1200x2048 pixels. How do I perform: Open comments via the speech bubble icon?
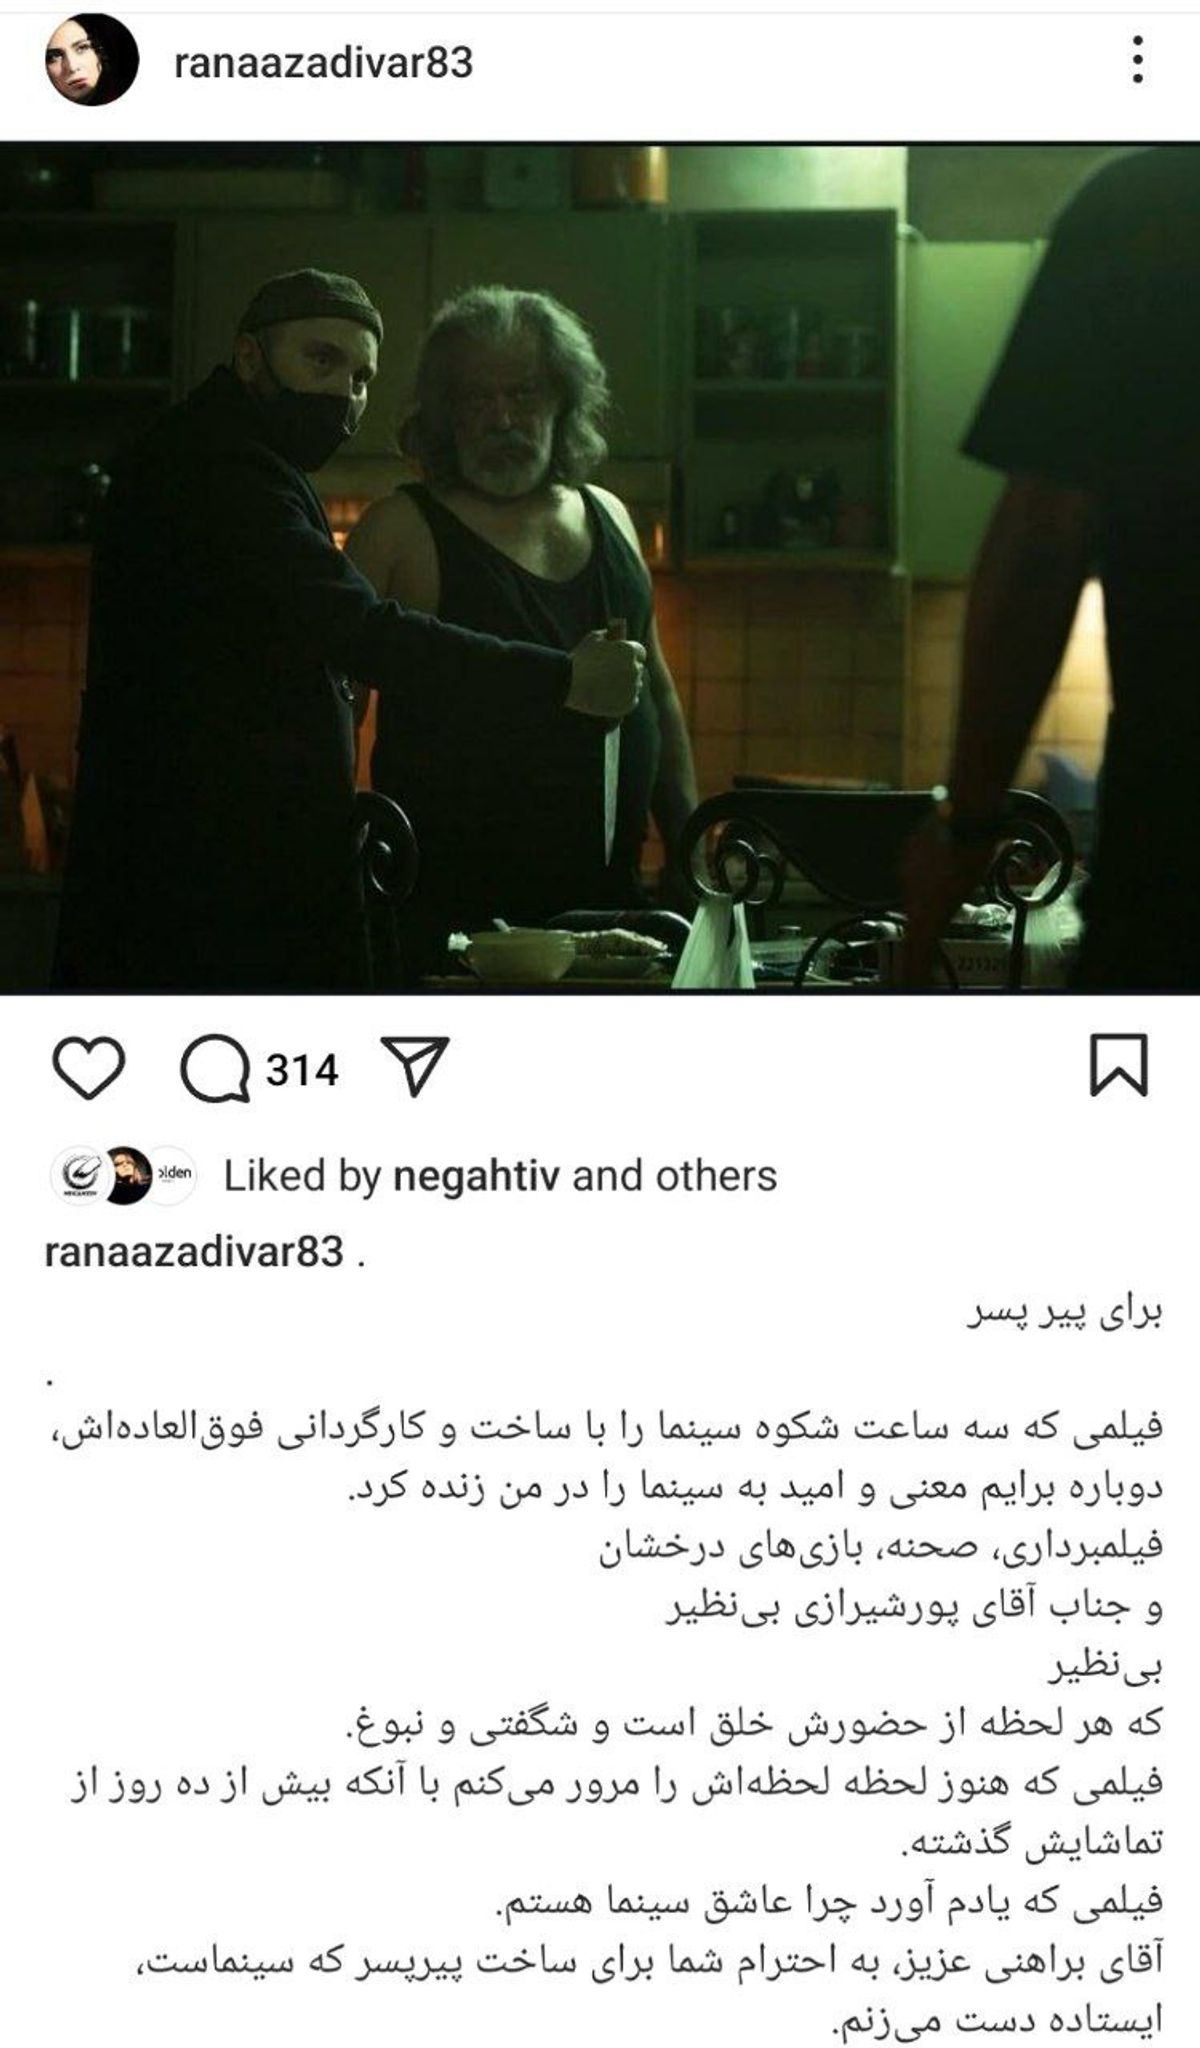pos(215,1070)
